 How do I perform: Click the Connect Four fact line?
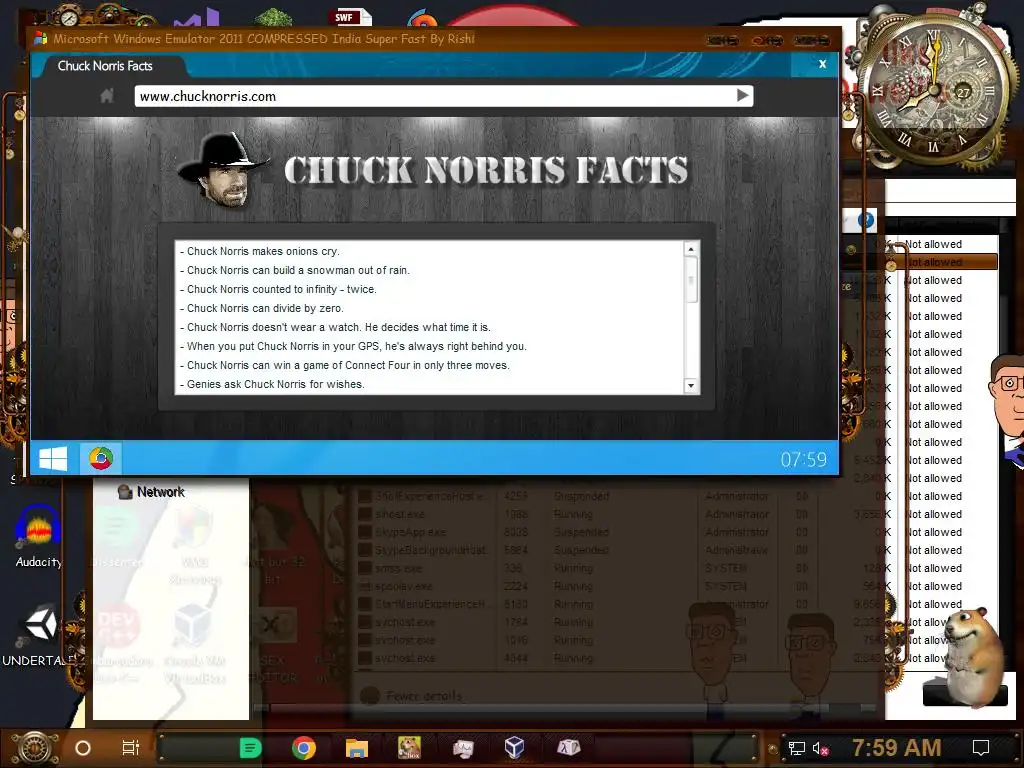[x=345, y=365]
